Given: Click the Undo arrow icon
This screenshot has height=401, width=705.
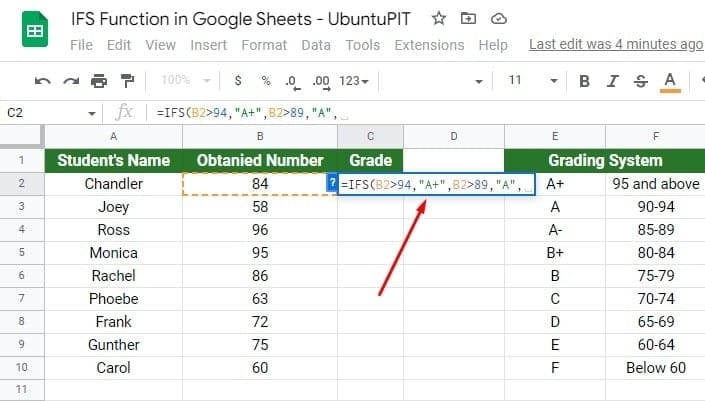Looking at the screenshot, I should [x=42, y=81].
